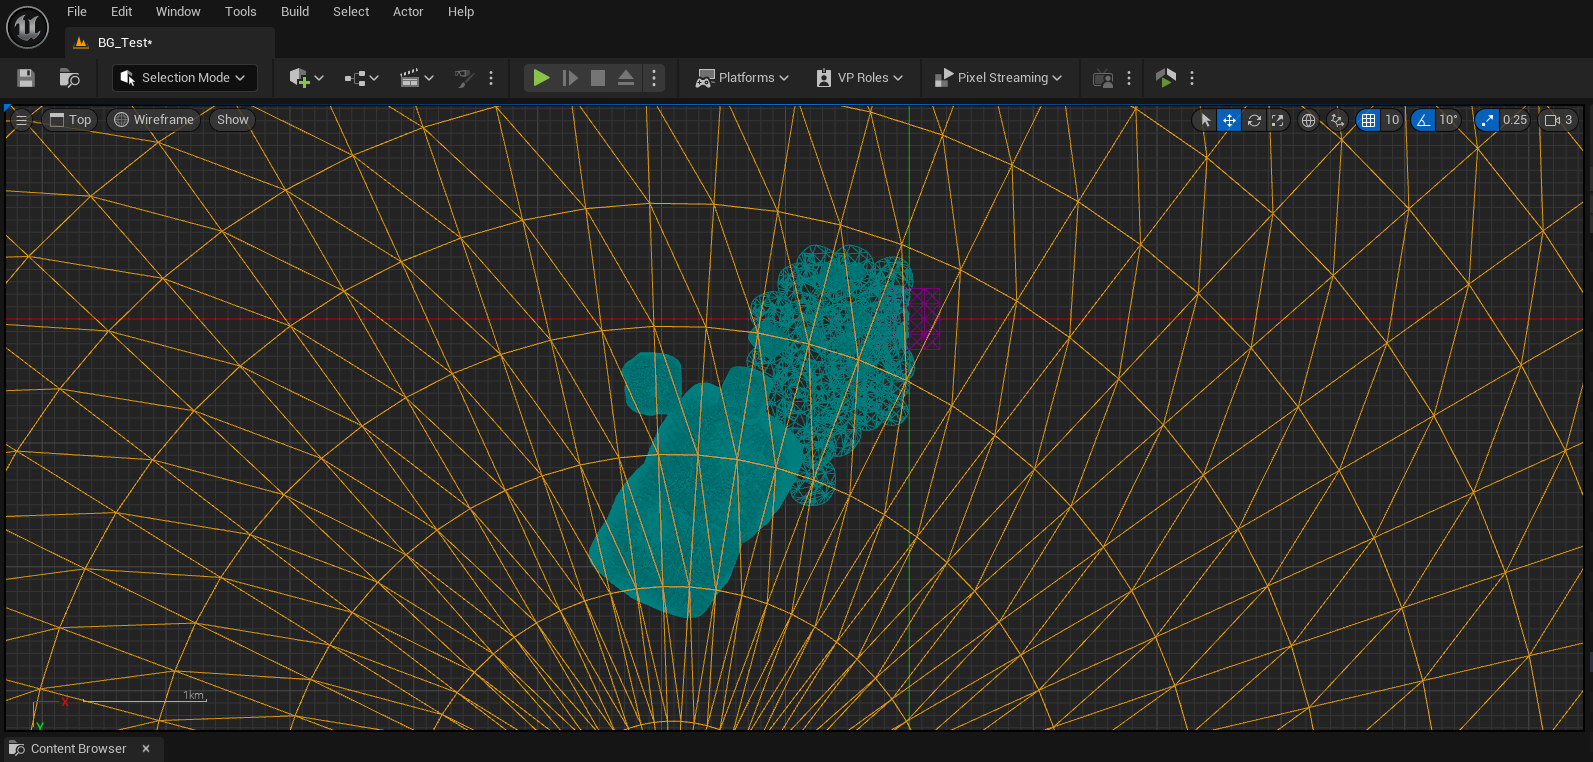Open the viewport Show flags button
Screen dimensions: 1593x762
[233, 120]
